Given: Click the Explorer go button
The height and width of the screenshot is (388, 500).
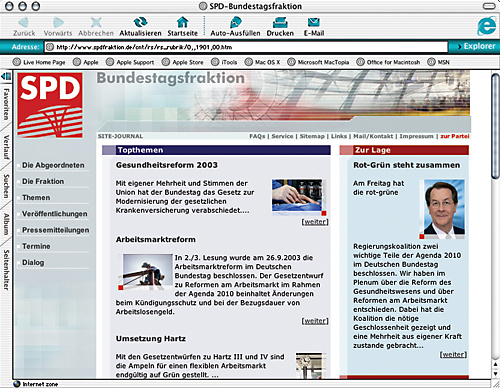Looking at the screenshot, I should pyautogui.click(x=475, y=46).
